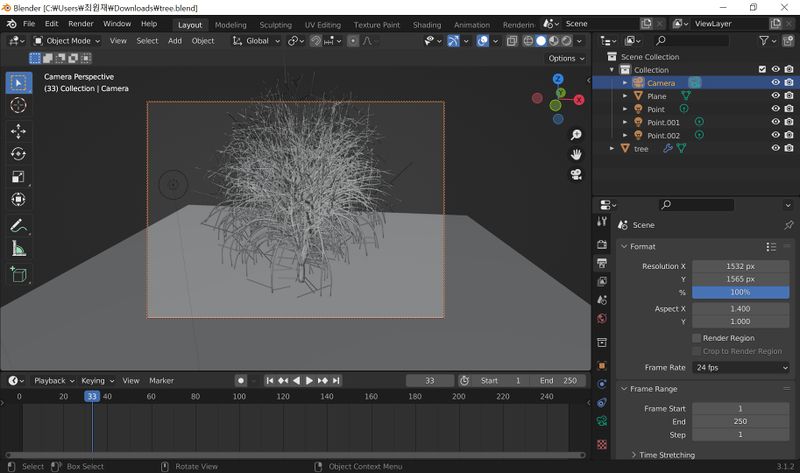Switch to Modeling workspace tab
The width and height of the screenshot is (800, 473).
tap(231, 25)
